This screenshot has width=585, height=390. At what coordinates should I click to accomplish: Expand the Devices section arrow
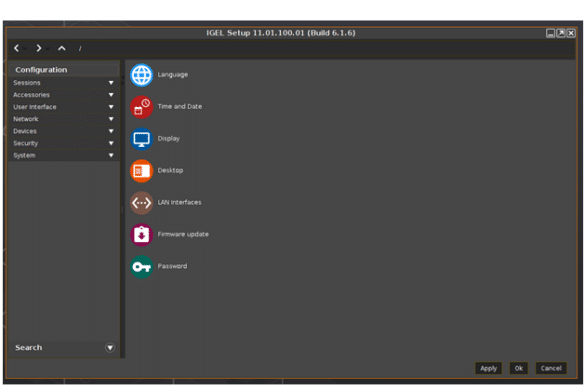coord(111,131)
